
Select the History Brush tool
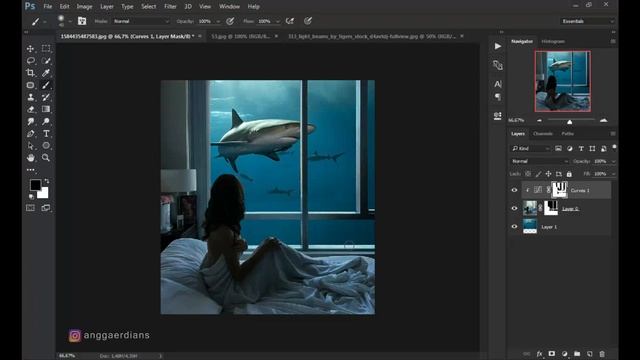point(46,97)
